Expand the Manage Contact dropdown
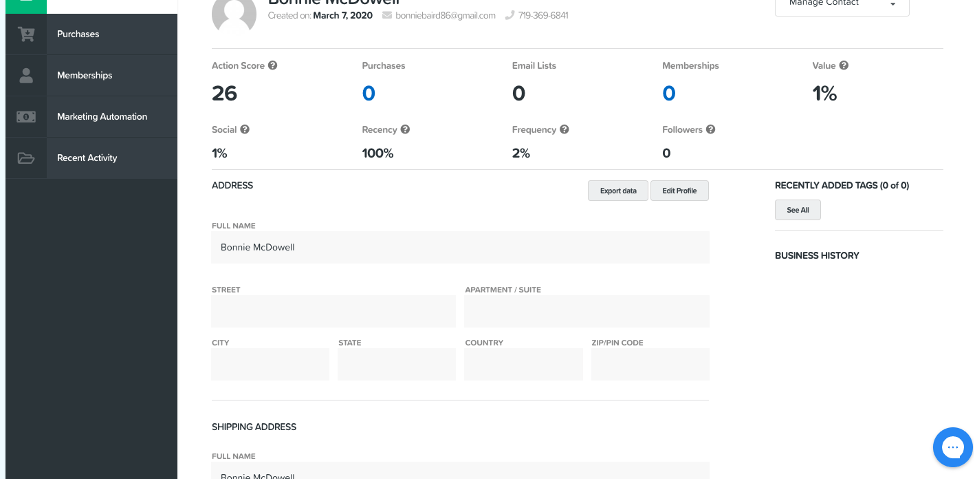 842,4
